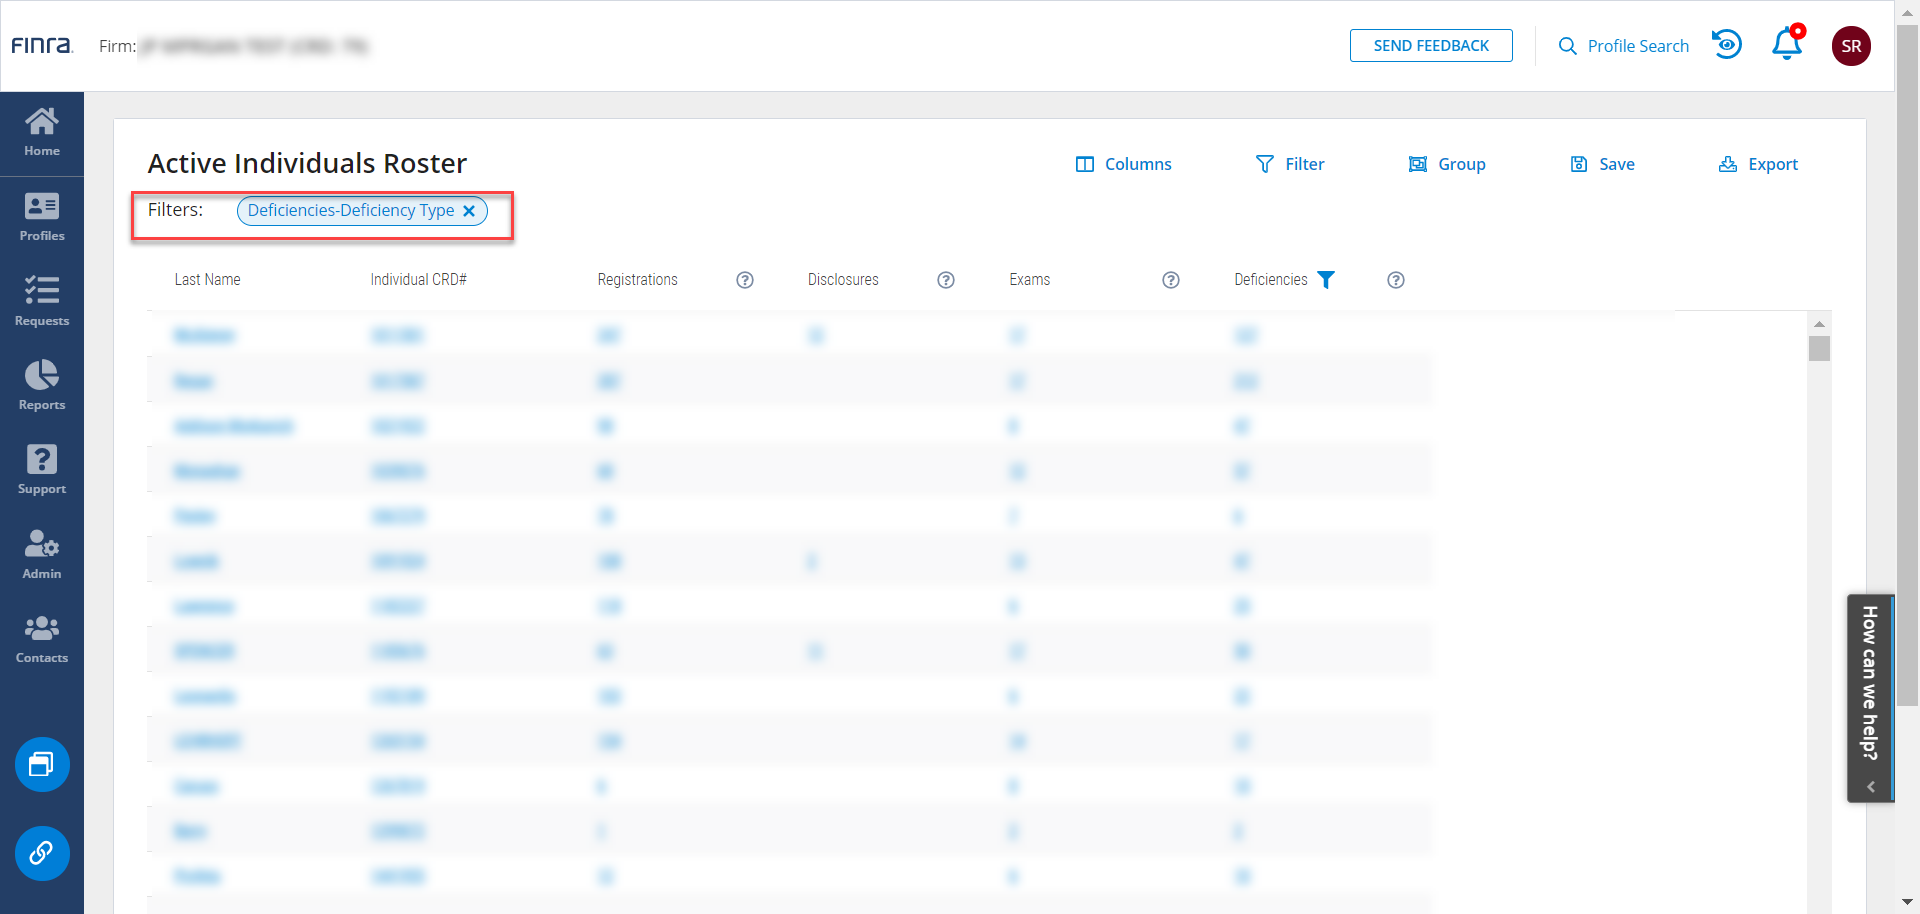Open the notifications bell icon

1786,45
